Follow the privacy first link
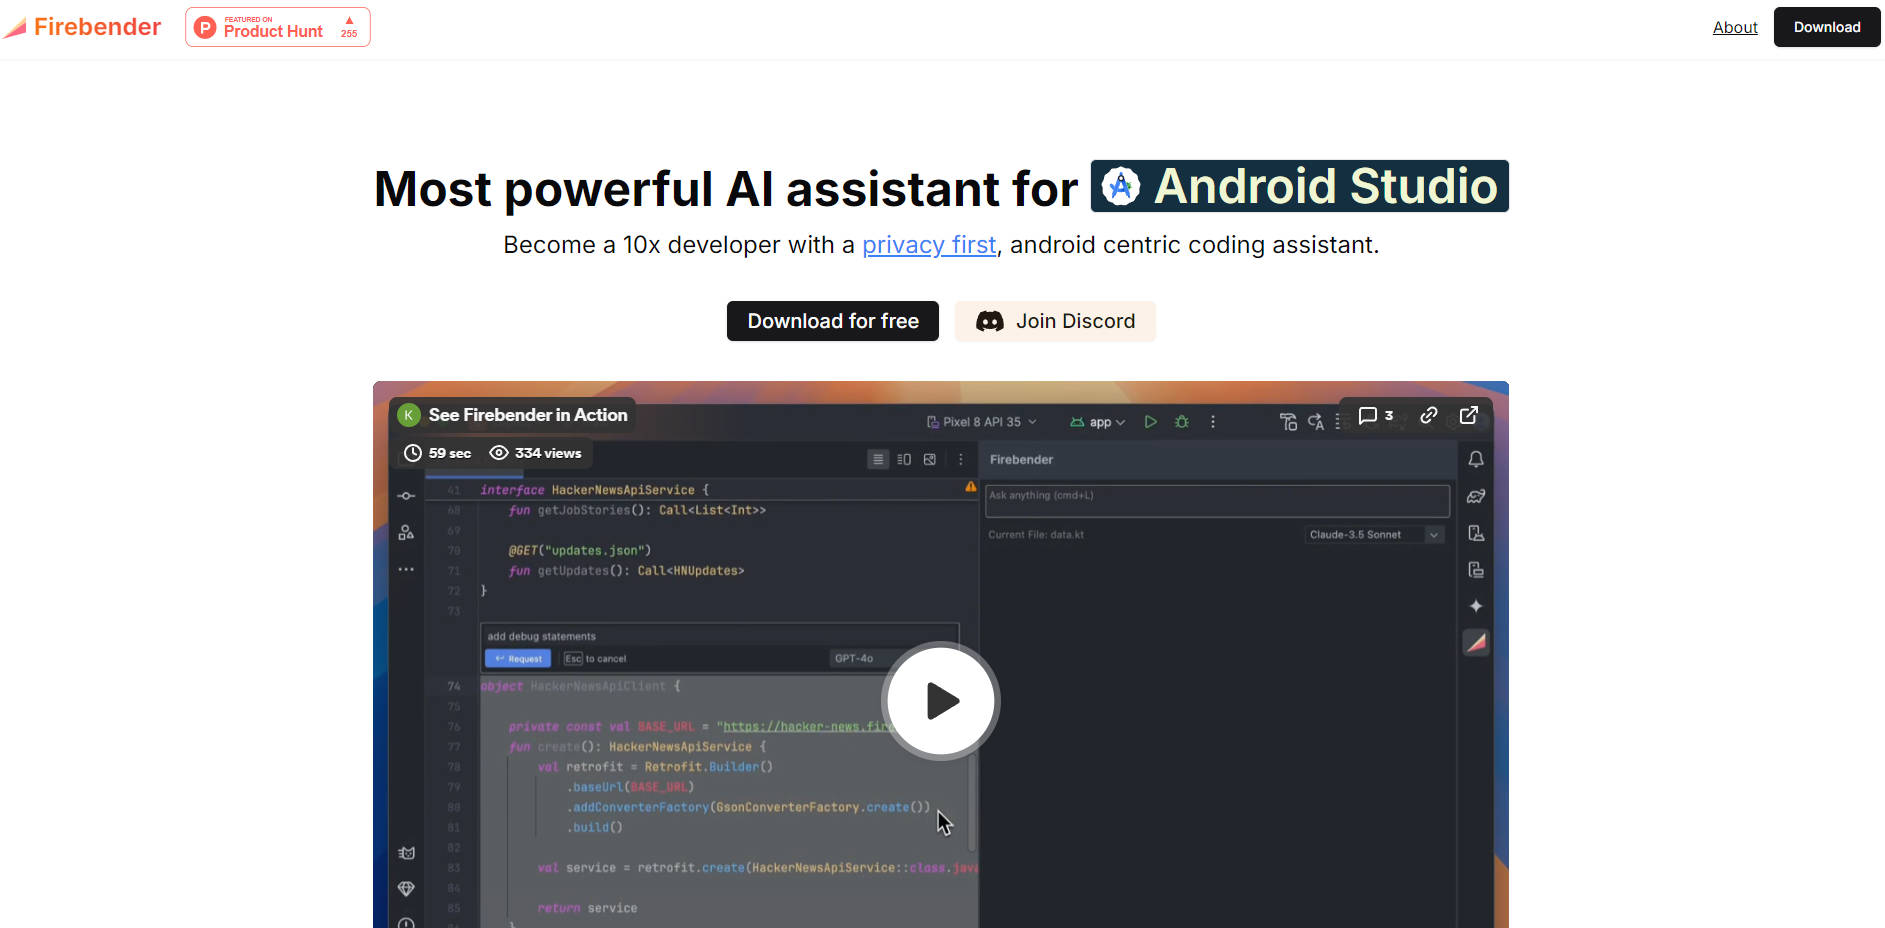The height and width of the screenshot is (928, 1885). [x=929, y=245]
